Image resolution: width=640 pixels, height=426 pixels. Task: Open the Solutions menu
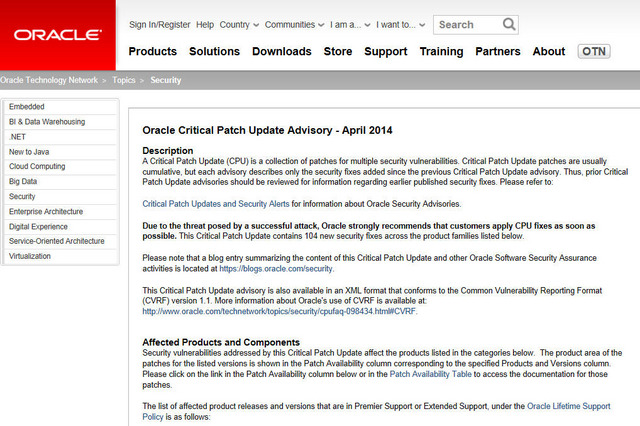(214, 51)
